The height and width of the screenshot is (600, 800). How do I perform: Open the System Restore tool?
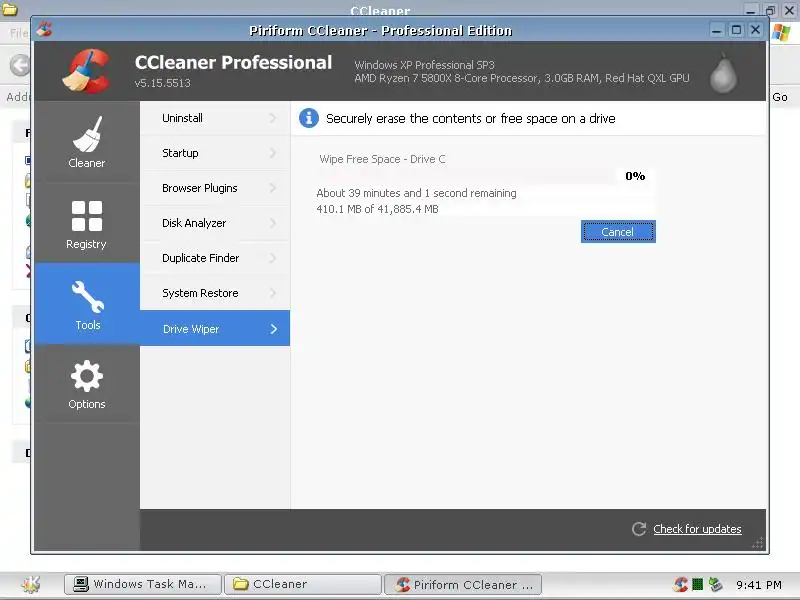[x=215, y=293]
